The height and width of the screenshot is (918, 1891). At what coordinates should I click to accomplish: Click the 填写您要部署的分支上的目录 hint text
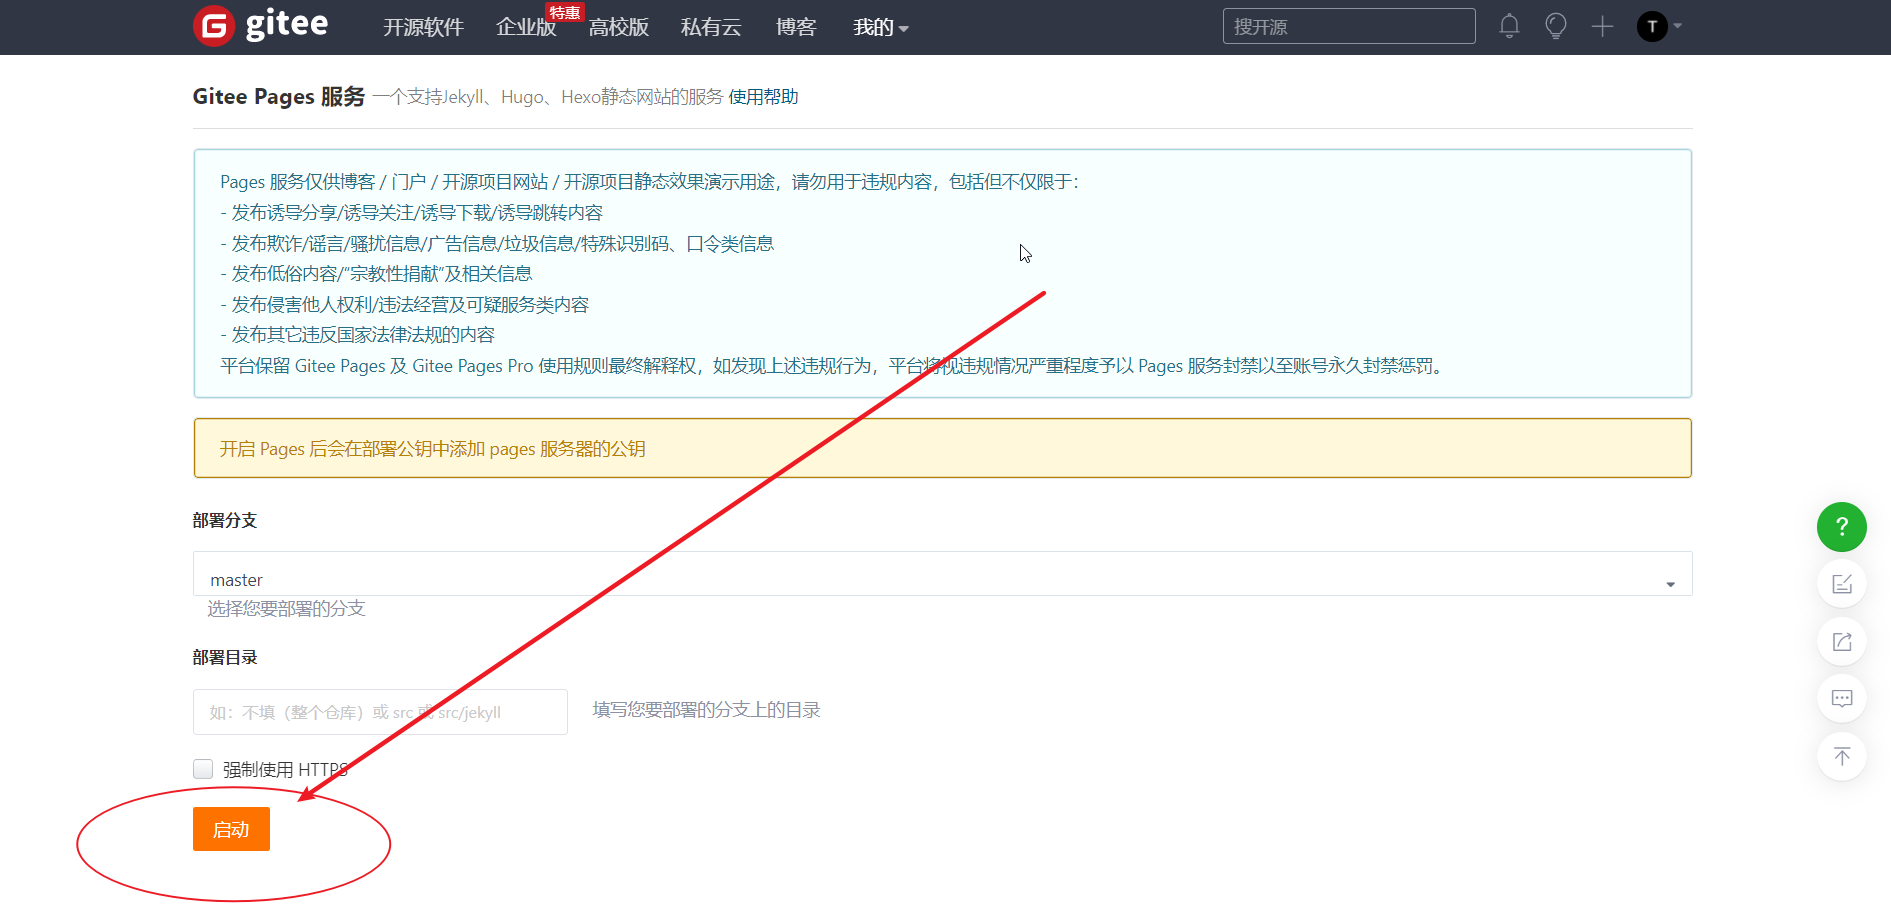706,710
